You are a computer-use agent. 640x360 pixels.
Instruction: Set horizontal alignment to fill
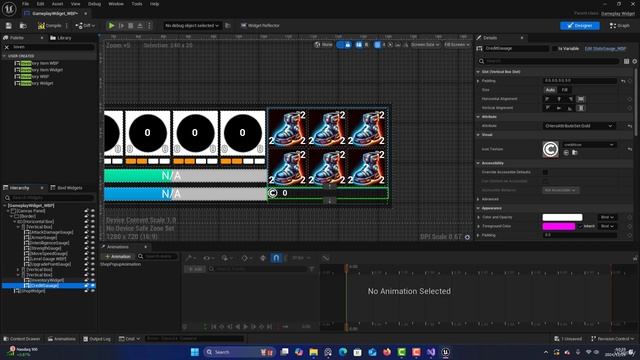coord(581,99)
